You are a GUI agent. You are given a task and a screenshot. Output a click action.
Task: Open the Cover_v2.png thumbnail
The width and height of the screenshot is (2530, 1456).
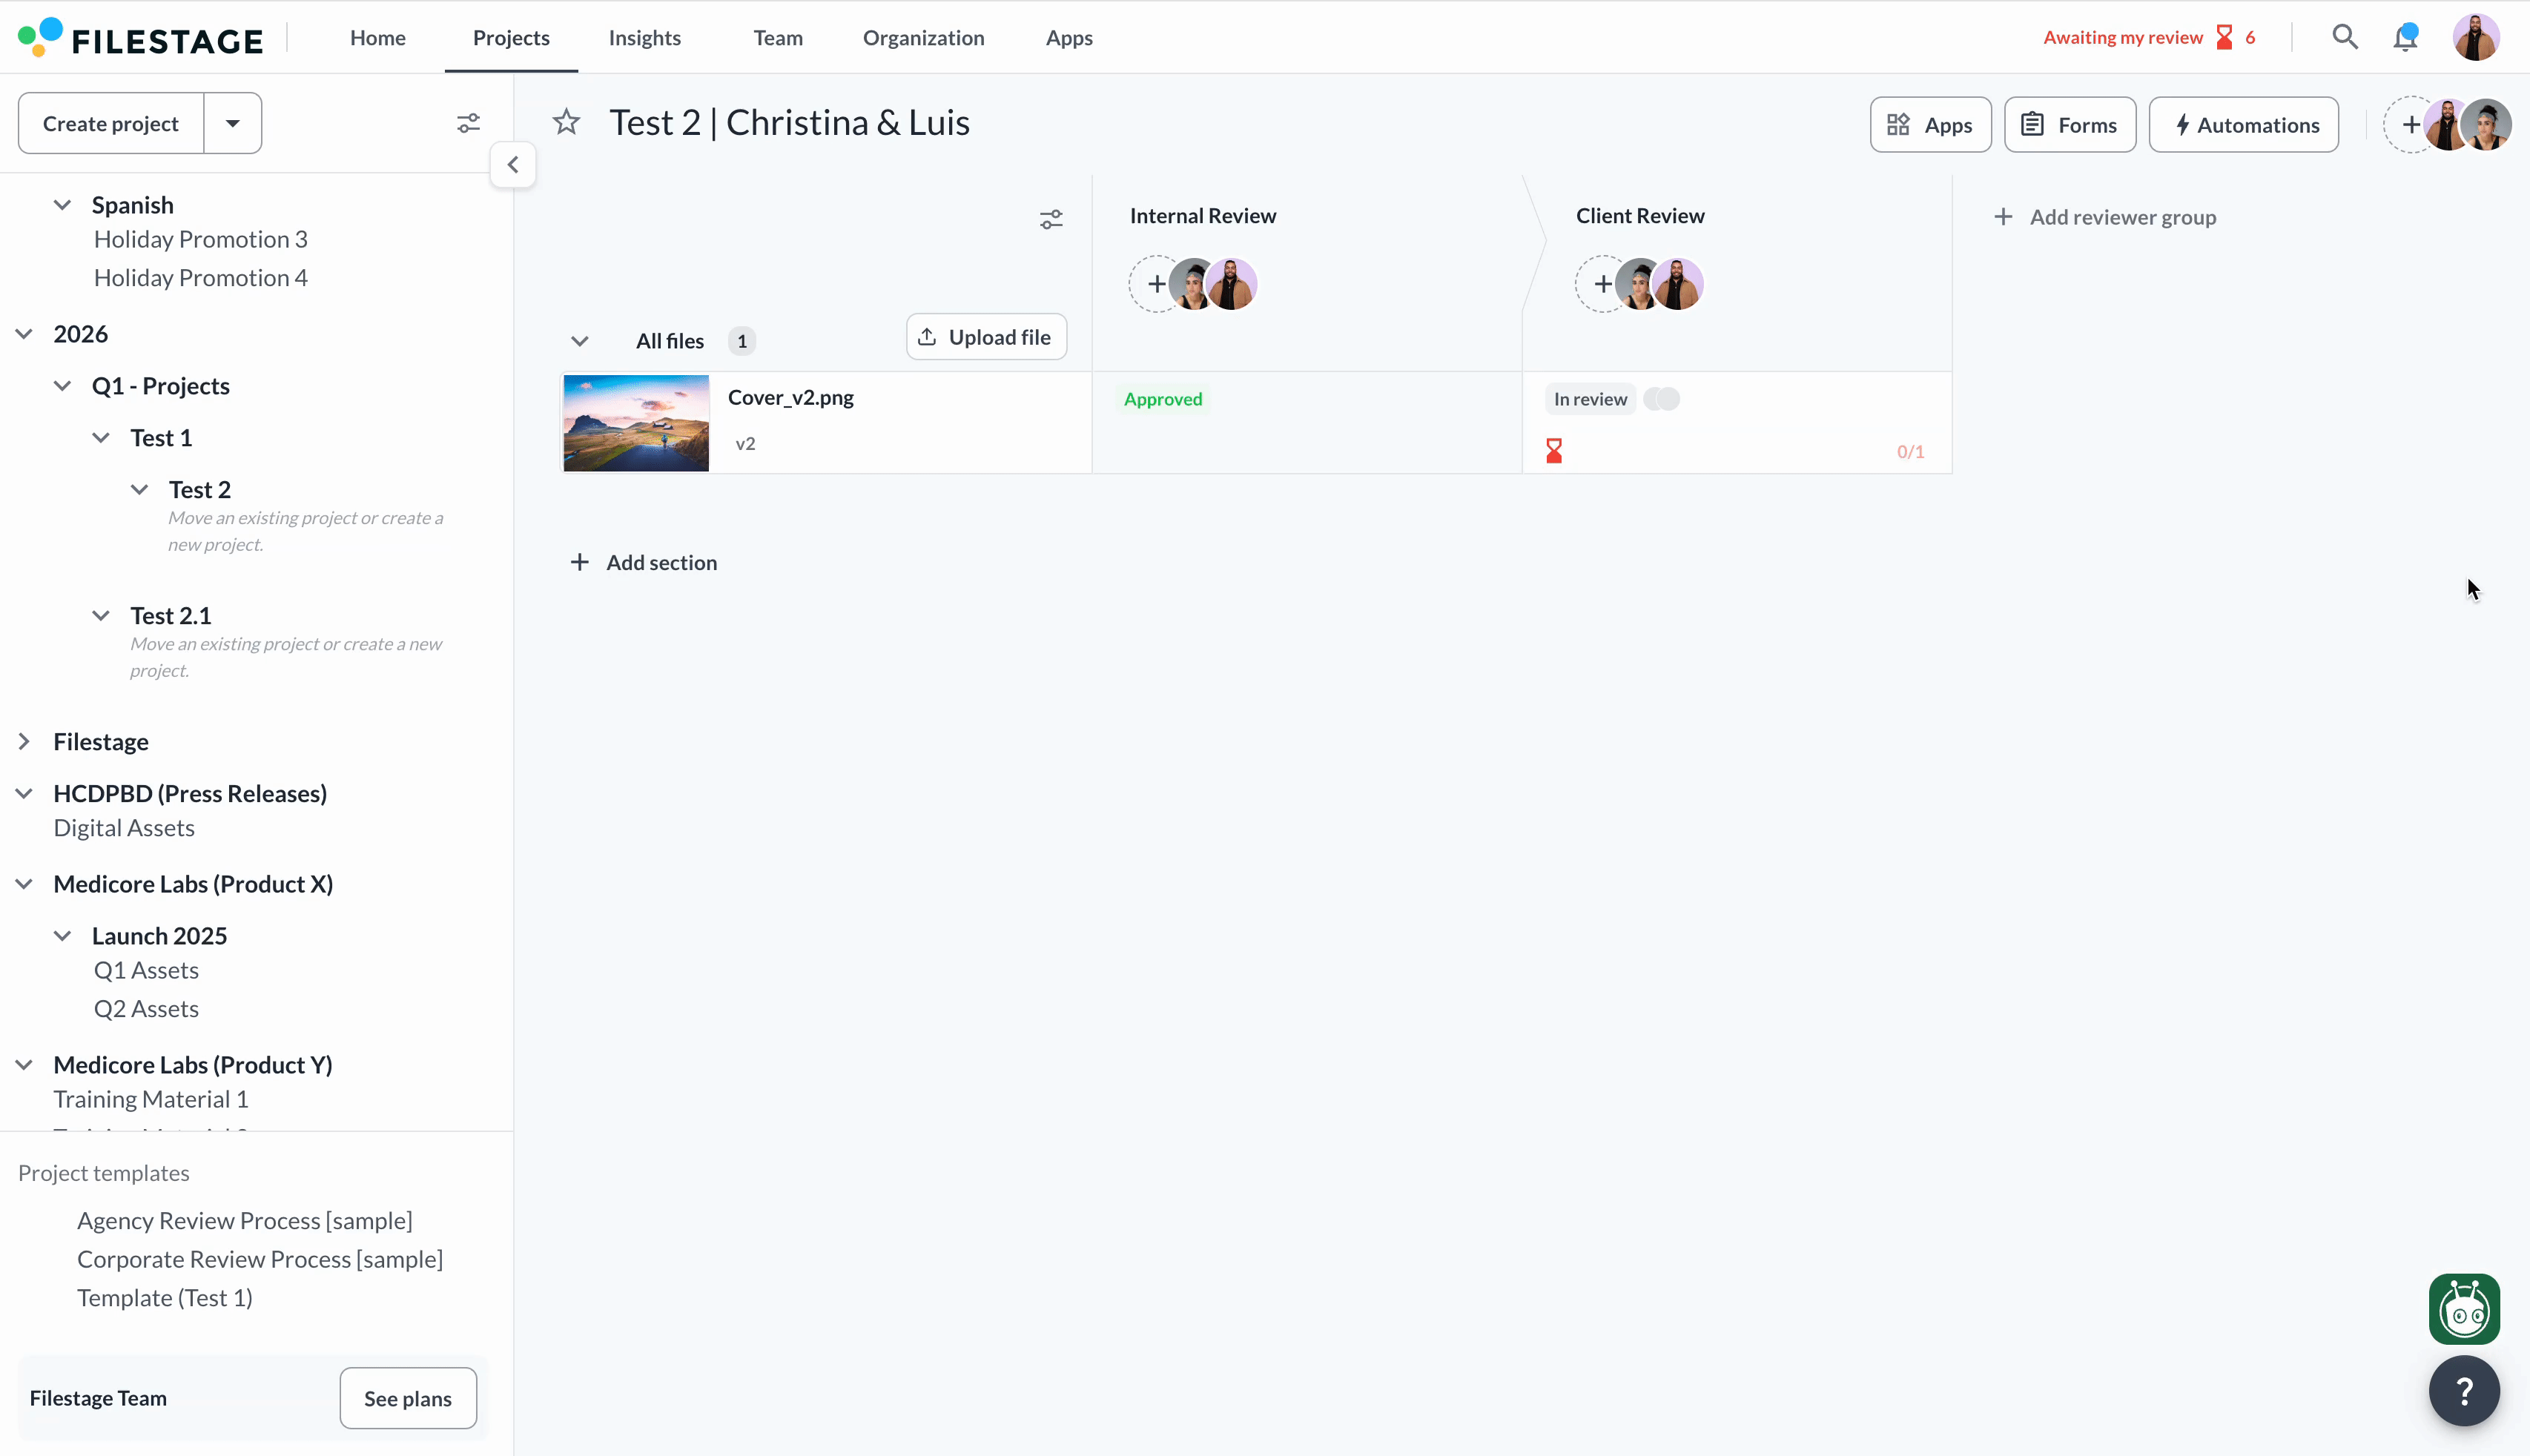point(636,423)
